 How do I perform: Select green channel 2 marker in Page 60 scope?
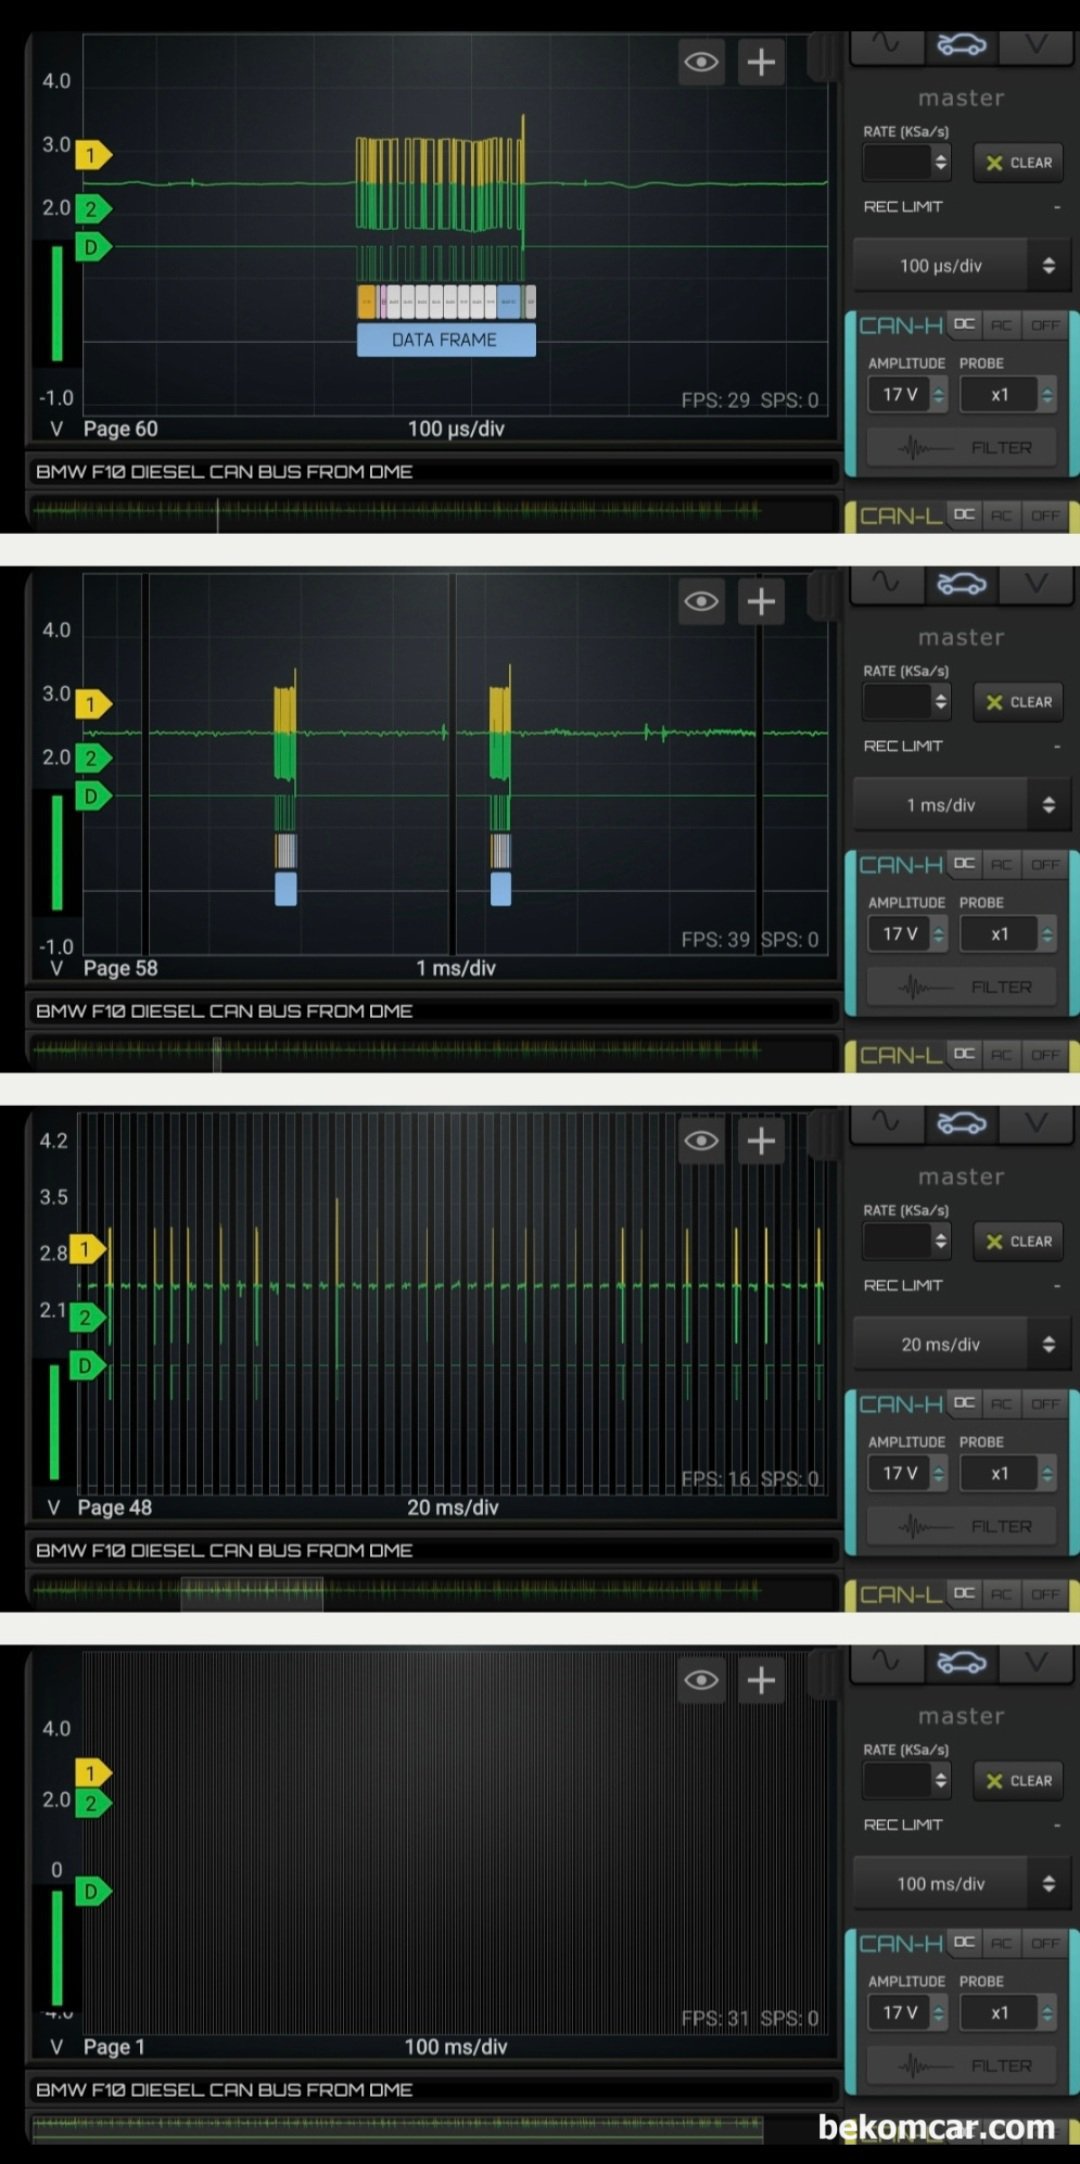[x=92, y=209]
